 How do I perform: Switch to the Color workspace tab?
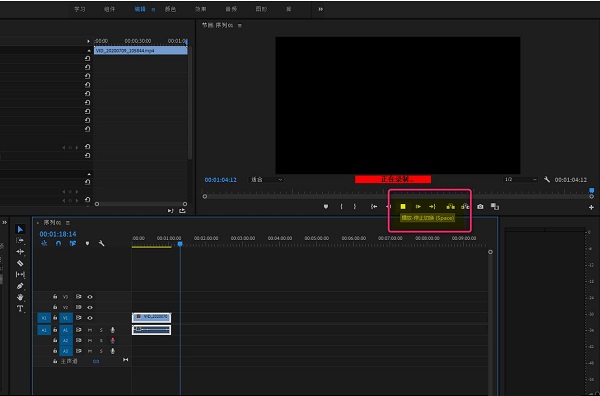pyautogui.click(x=170, y=9)
